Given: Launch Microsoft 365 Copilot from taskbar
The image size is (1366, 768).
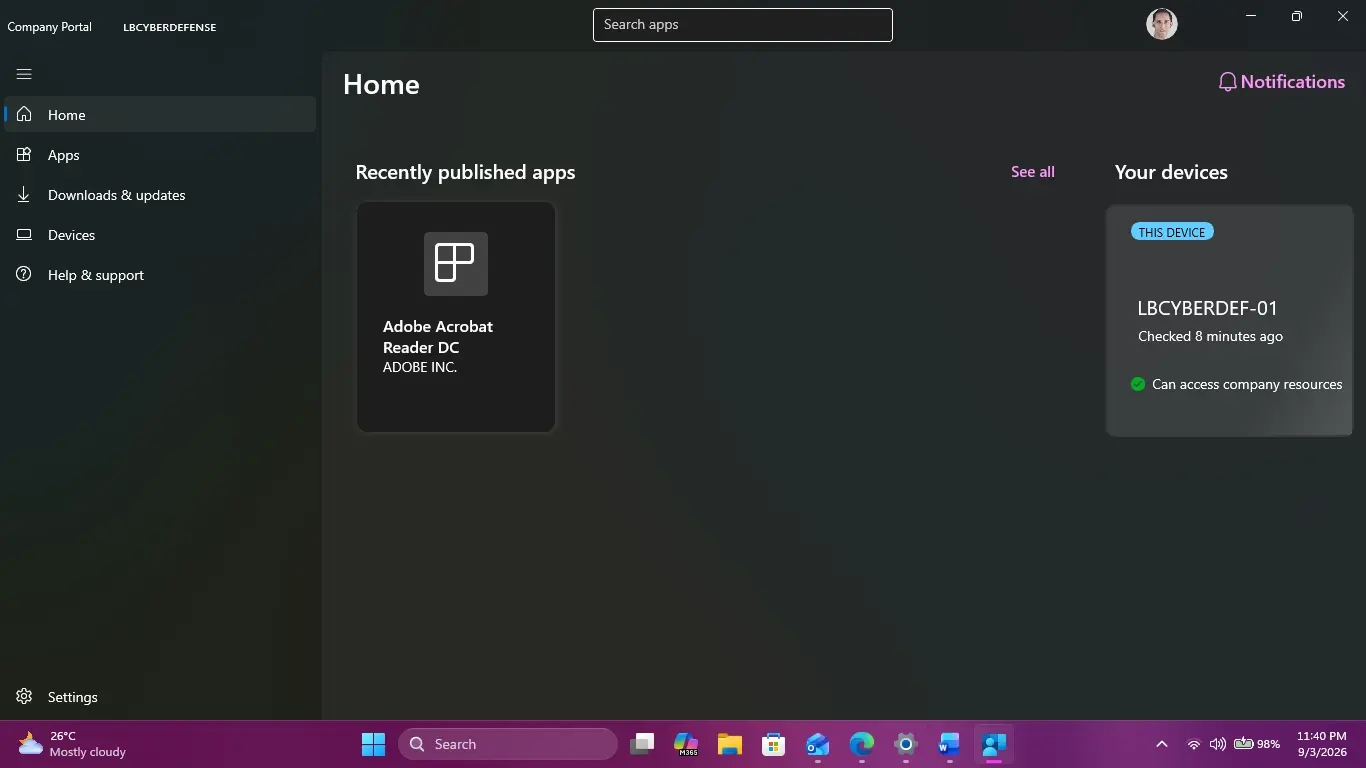Looking at the screenshot, I should pyautogui.click(x=686, y=744).
